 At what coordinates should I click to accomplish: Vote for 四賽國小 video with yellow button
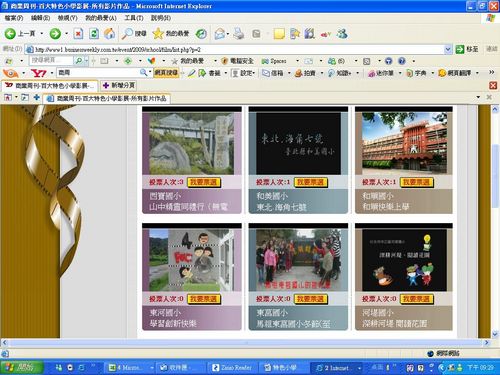[x=204, y=182]
